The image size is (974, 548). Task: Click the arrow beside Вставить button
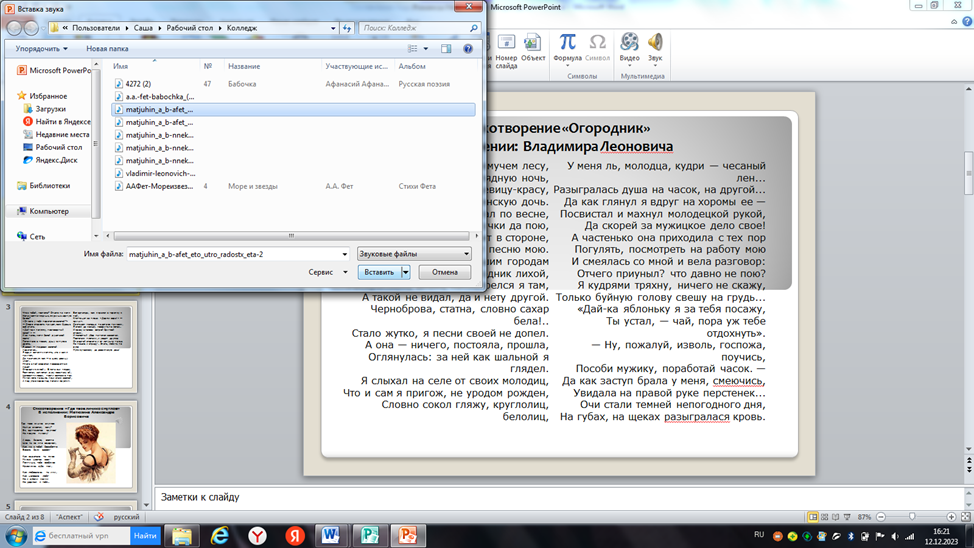(405, 272)
